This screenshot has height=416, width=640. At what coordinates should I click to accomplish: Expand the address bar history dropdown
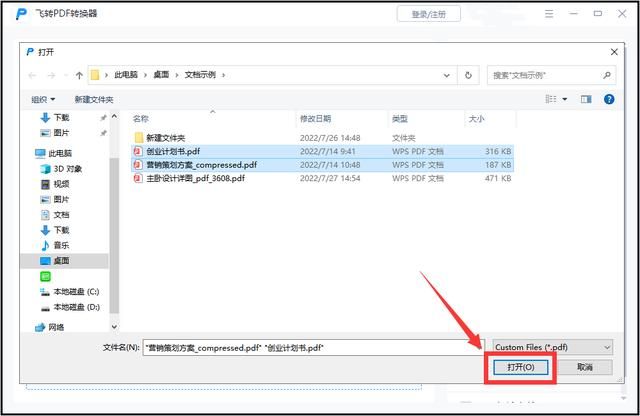(447, 75)
